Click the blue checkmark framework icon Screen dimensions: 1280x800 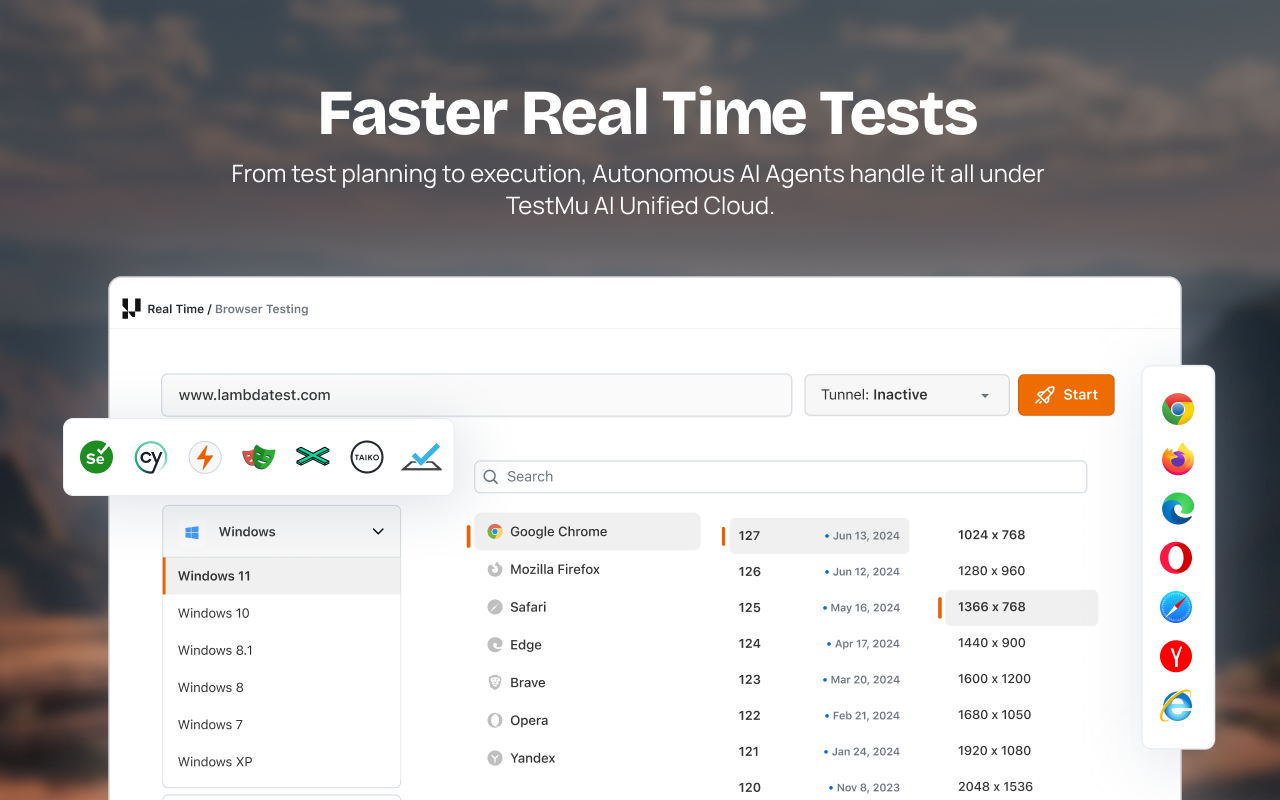(421, 458)
